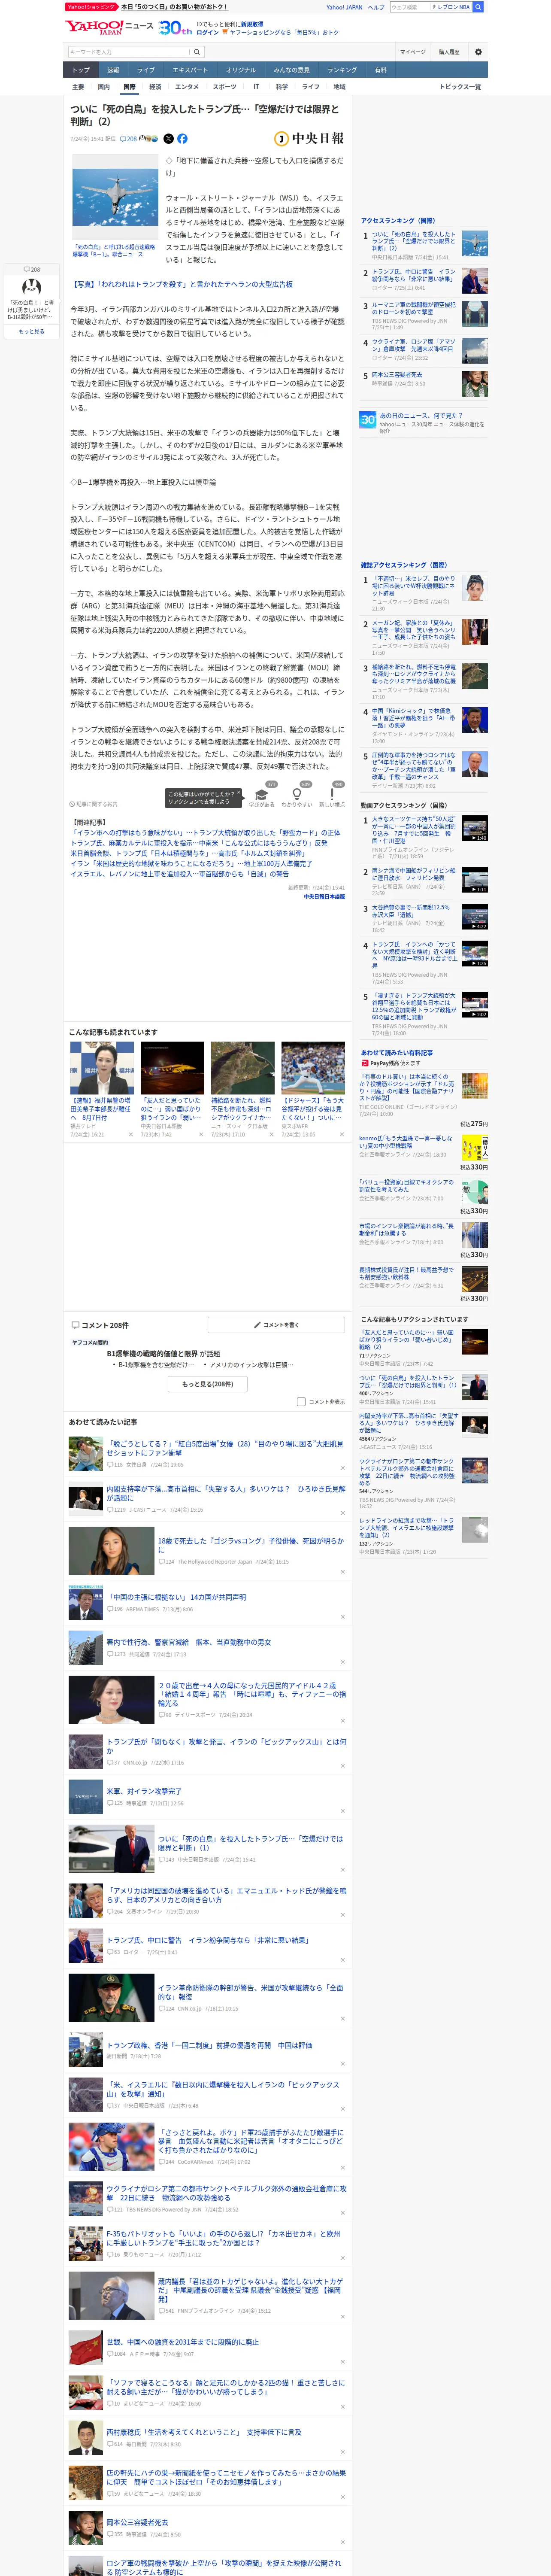551x2576 pixels.
Task: Select the 速報 navigation tab
Action: click(113, 70)
